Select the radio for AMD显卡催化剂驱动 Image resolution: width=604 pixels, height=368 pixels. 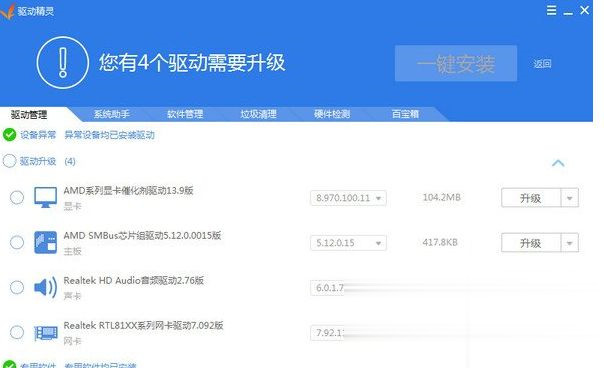tap(17, 197)
